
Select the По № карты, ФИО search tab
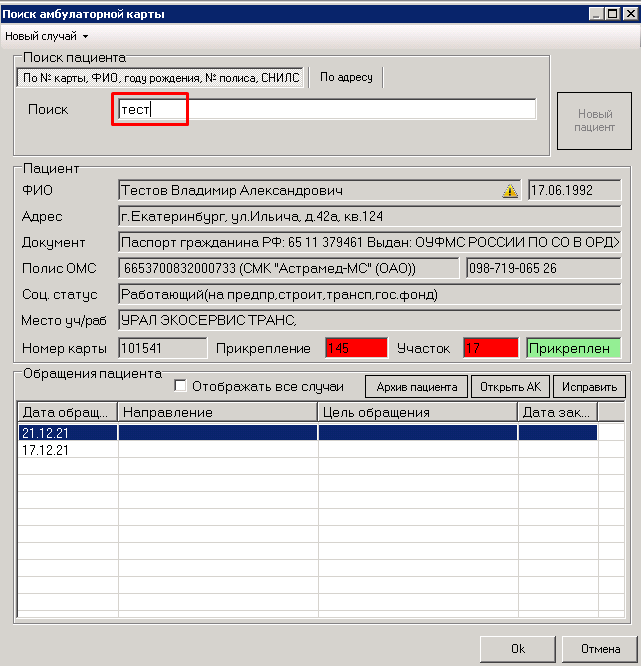[x=161, y=77]
